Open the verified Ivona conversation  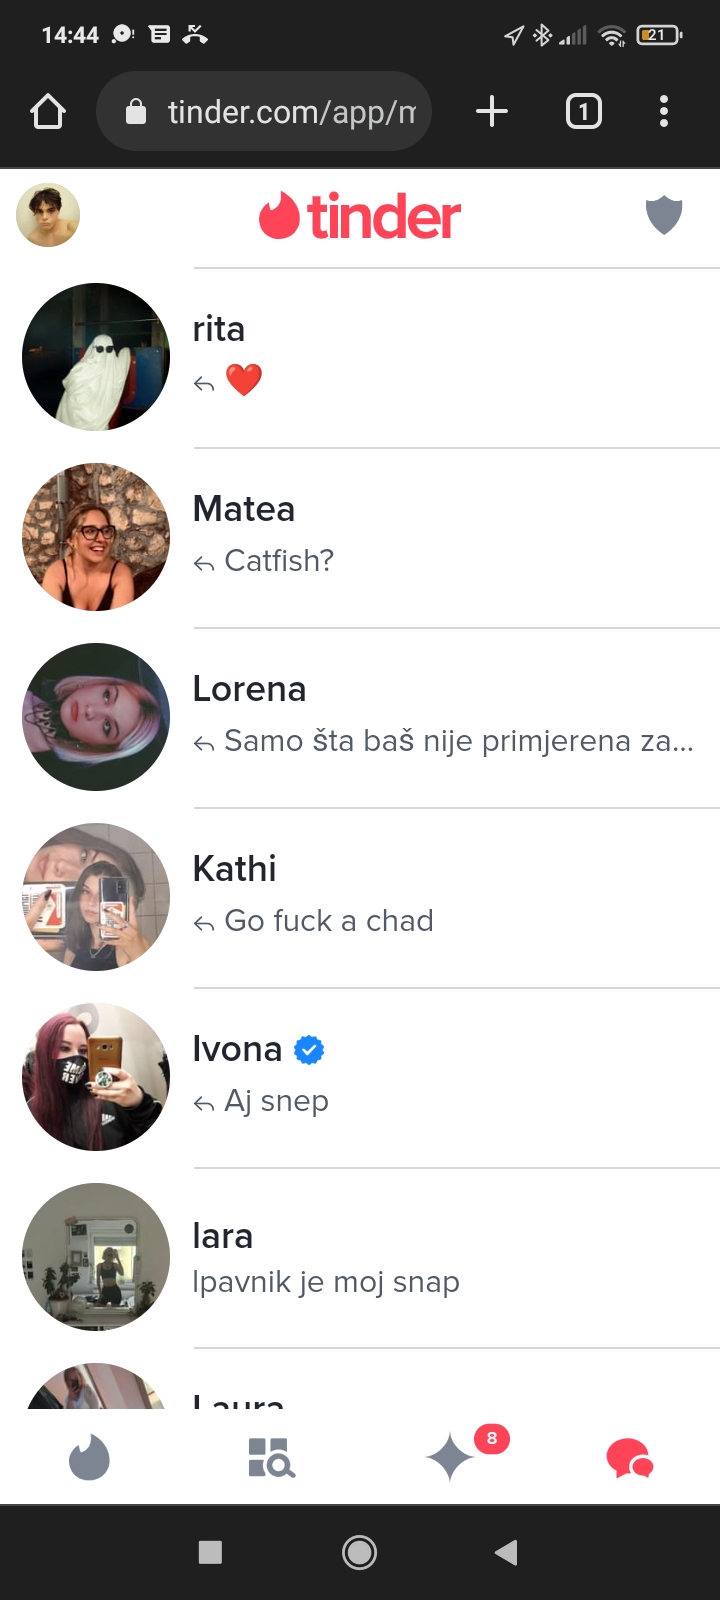click(360, 1078)
